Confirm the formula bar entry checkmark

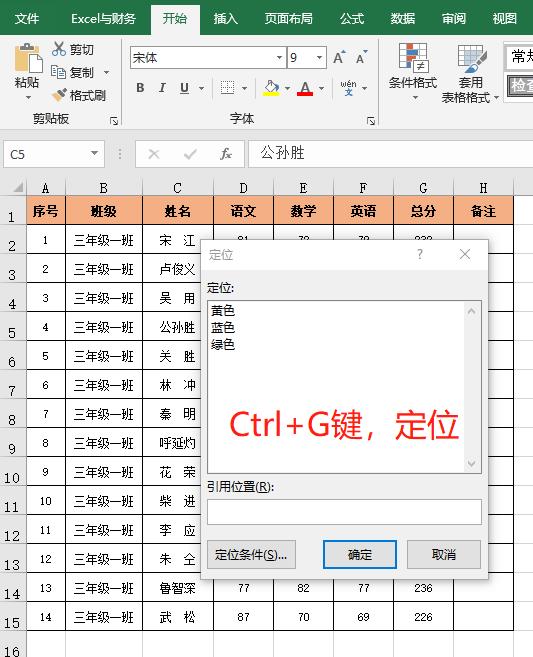[190, 154]
